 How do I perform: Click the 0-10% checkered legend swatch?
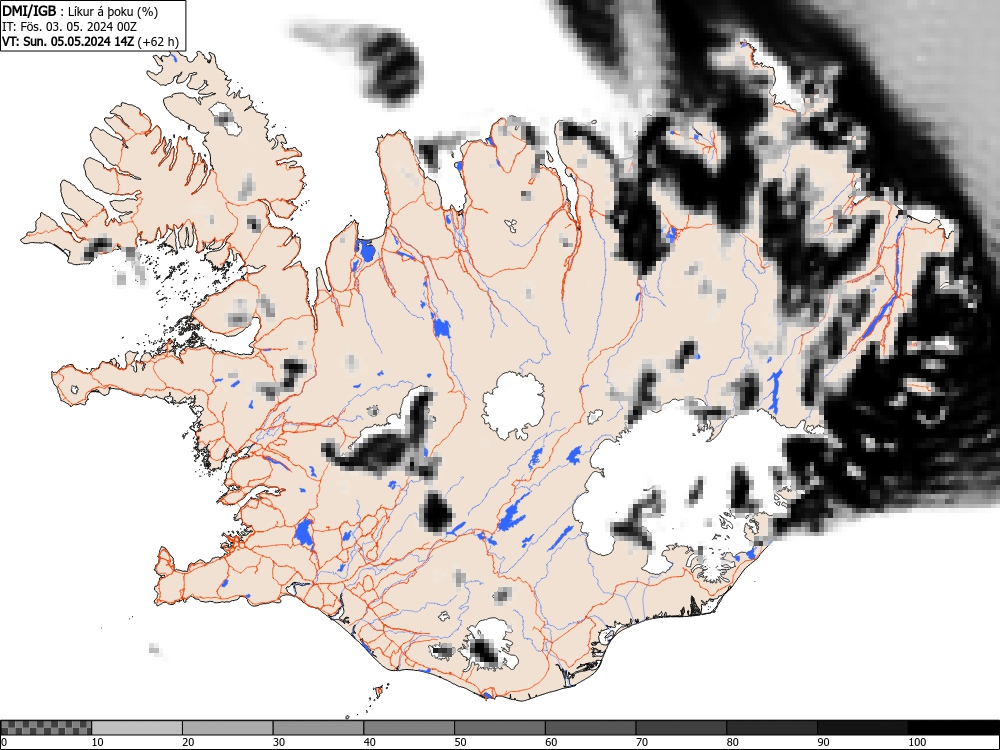[x=46, y=728]
